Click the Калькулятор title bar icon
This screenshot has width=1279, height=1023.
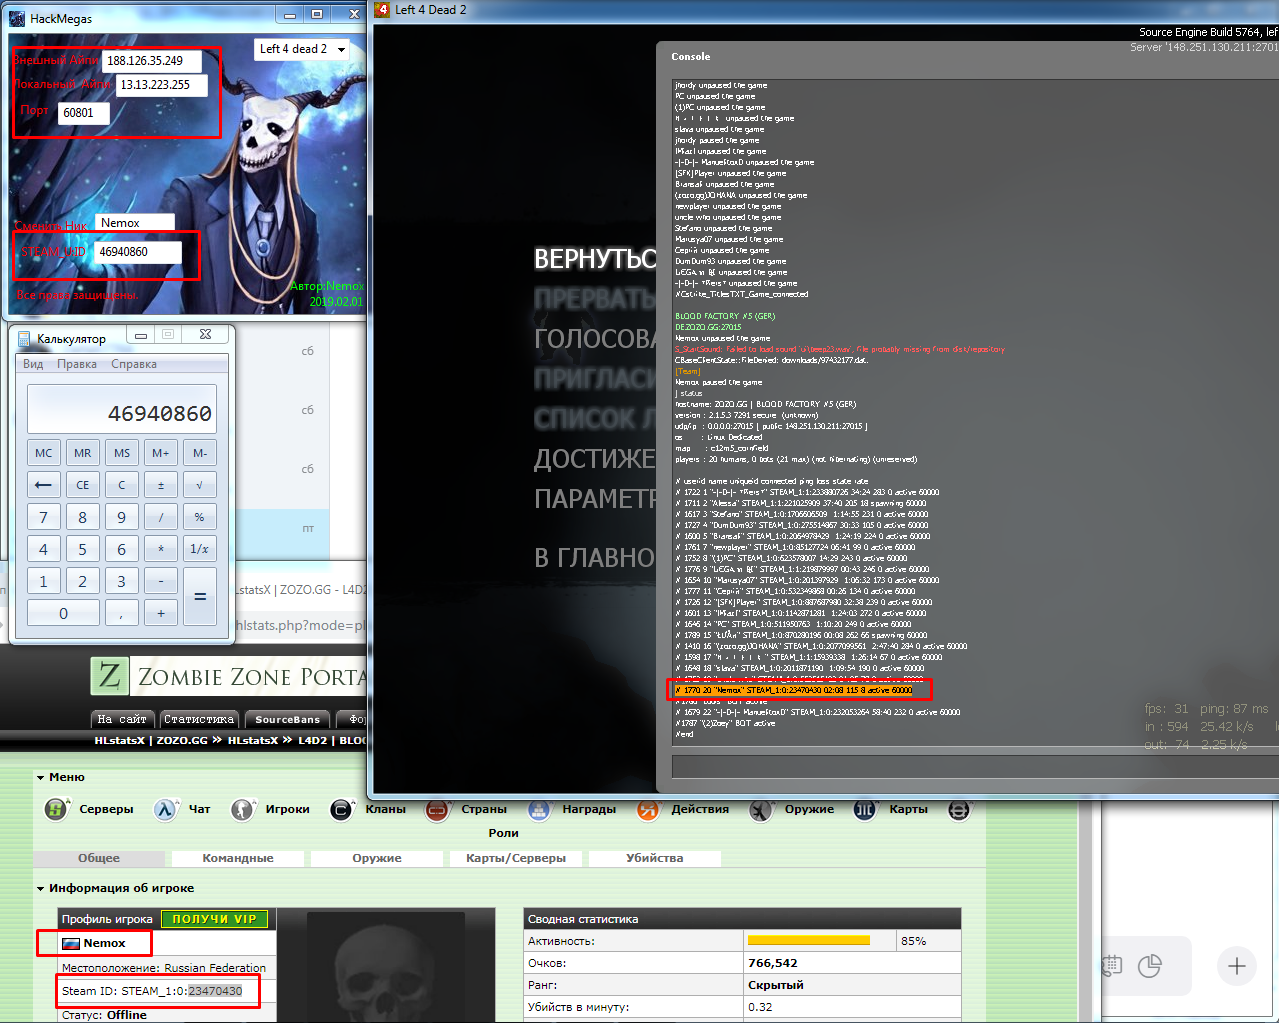tap(24, 339)
